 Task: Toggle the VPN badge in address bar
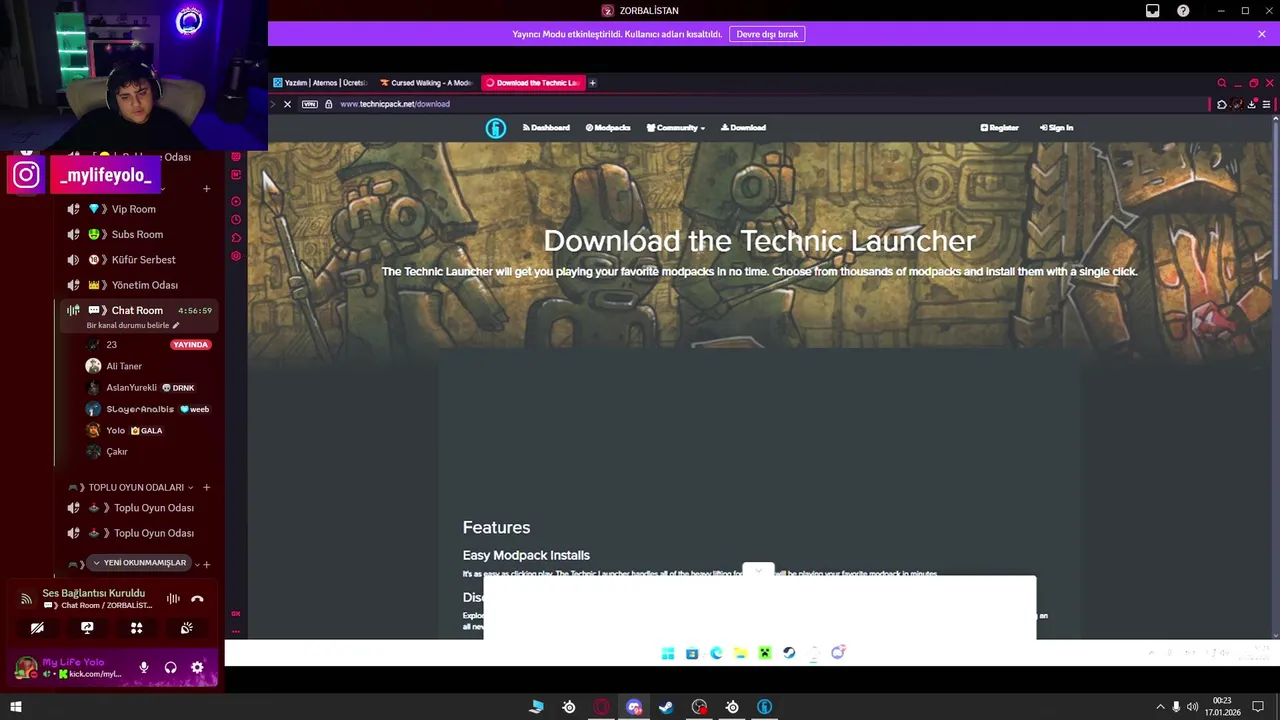310,104
